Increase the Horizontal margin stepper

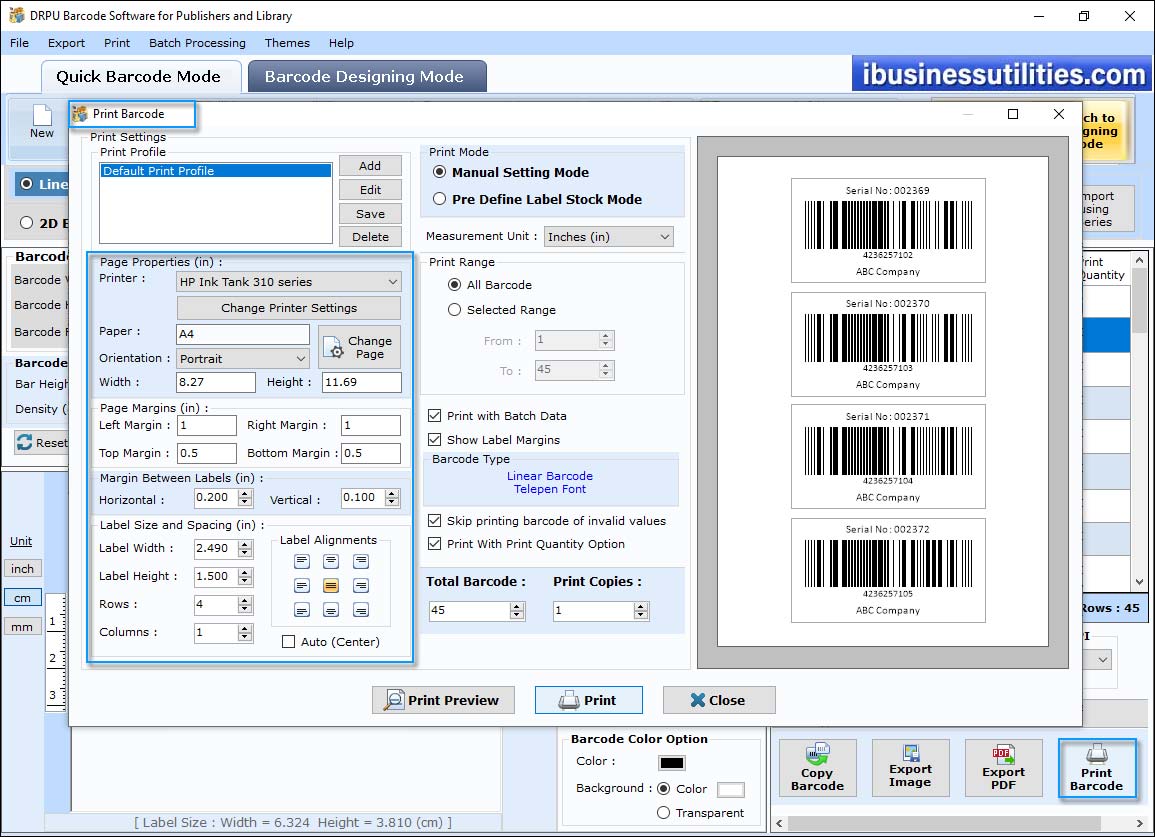(245, 494)
